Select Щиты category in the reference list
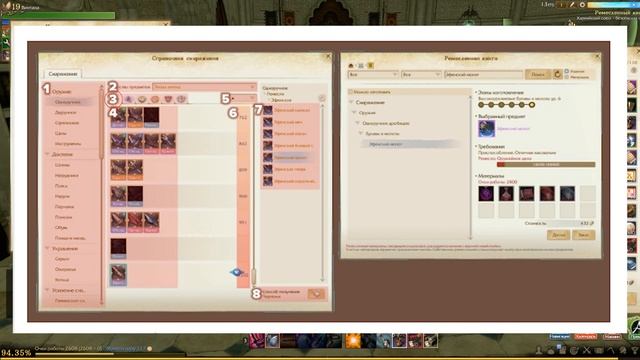The height and width of the screenshot is (360, 640). click(x=61, y=133)
